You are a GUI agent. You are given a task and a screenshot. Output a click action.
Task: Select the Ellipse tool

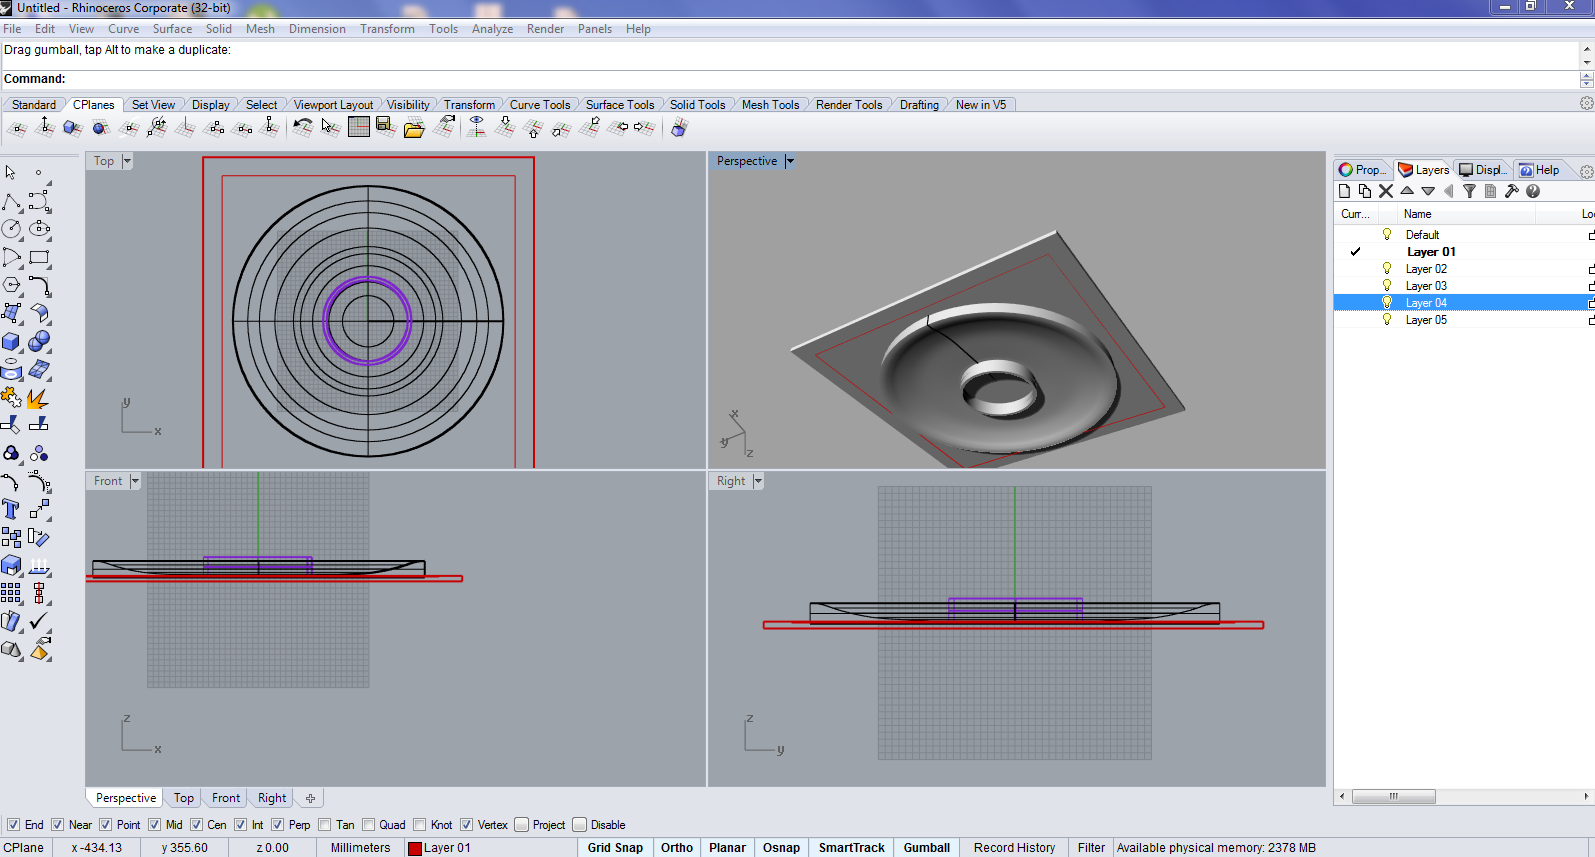coord(39,229)
